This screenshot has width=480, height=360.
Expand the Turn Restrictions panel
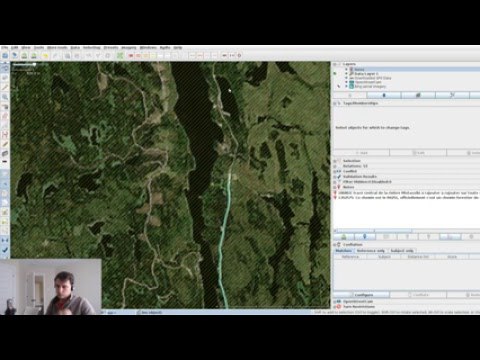click(x=335, y=307)
